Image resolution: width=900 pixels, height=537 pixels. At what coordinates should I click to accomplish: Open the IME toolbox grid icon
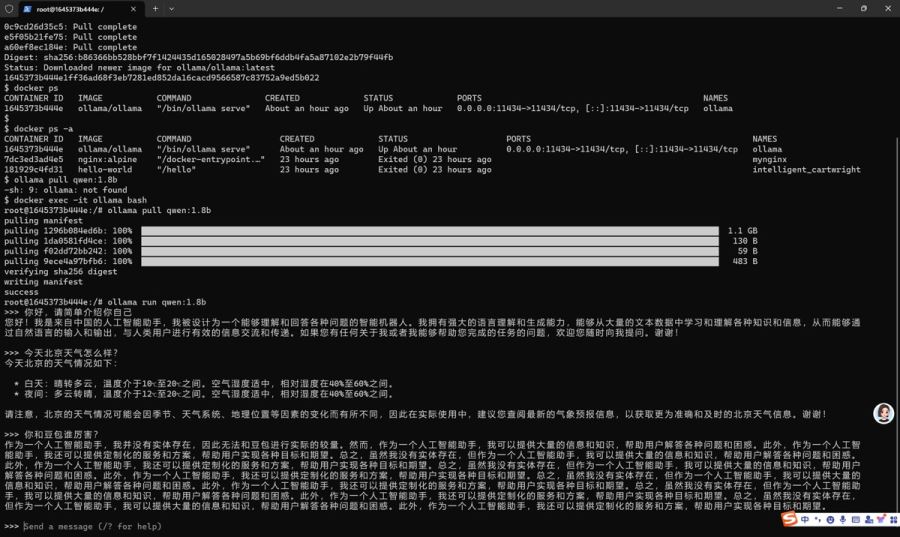894,519
